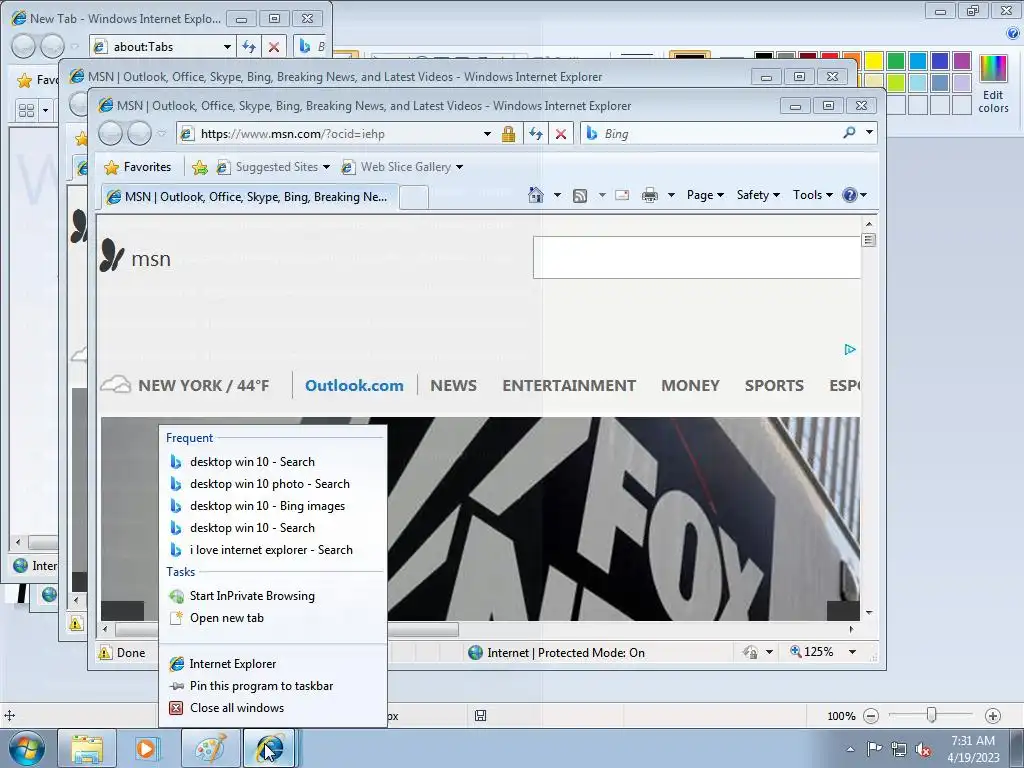
Task: Pick the yellow color swatch in Paint
Action: click(x=873, y=61)
